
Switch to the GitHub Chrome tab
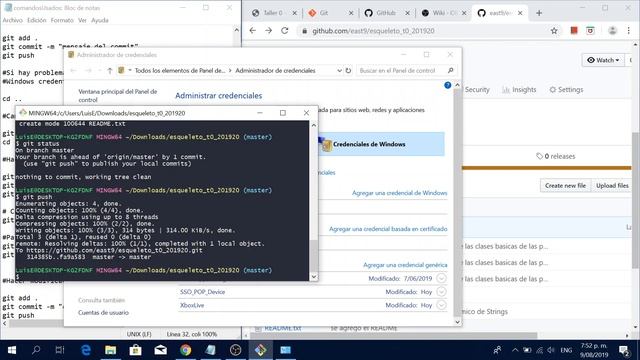pyautogui.click(x=386, y=13)
